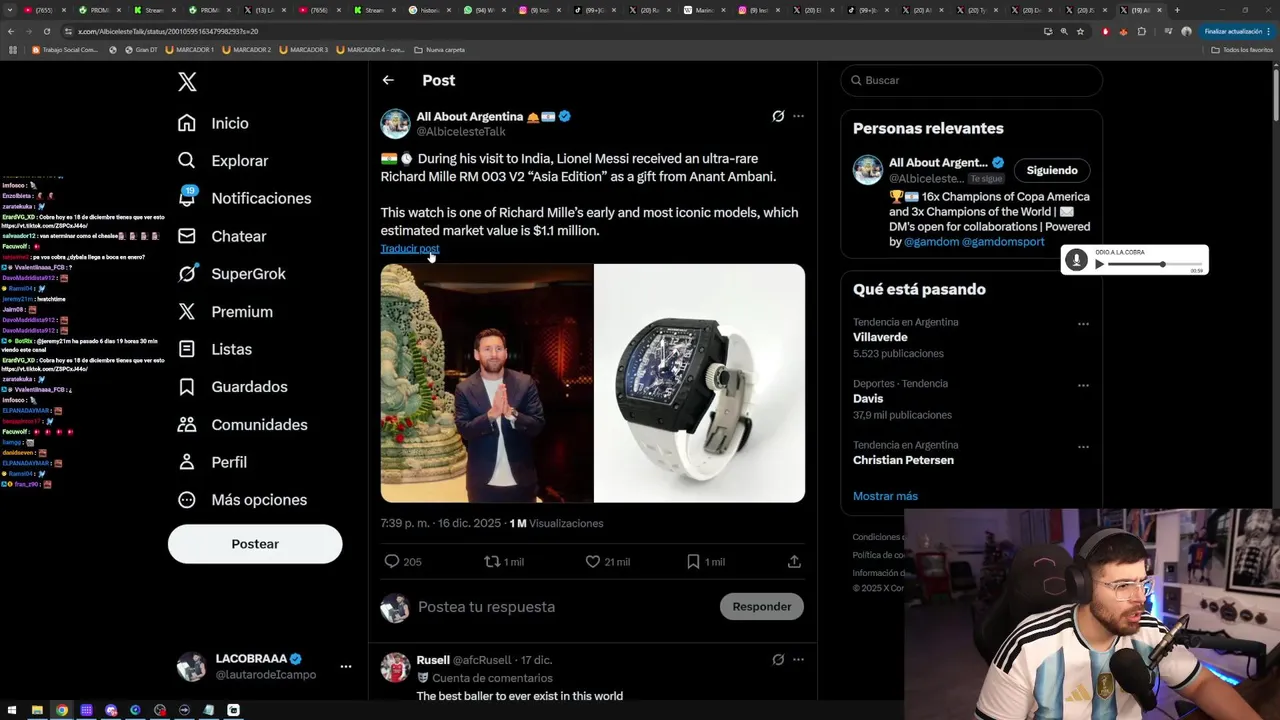Open SuperGrok from sidebar
Screen dimensions: 1280x720
click(x=231, y=274)
